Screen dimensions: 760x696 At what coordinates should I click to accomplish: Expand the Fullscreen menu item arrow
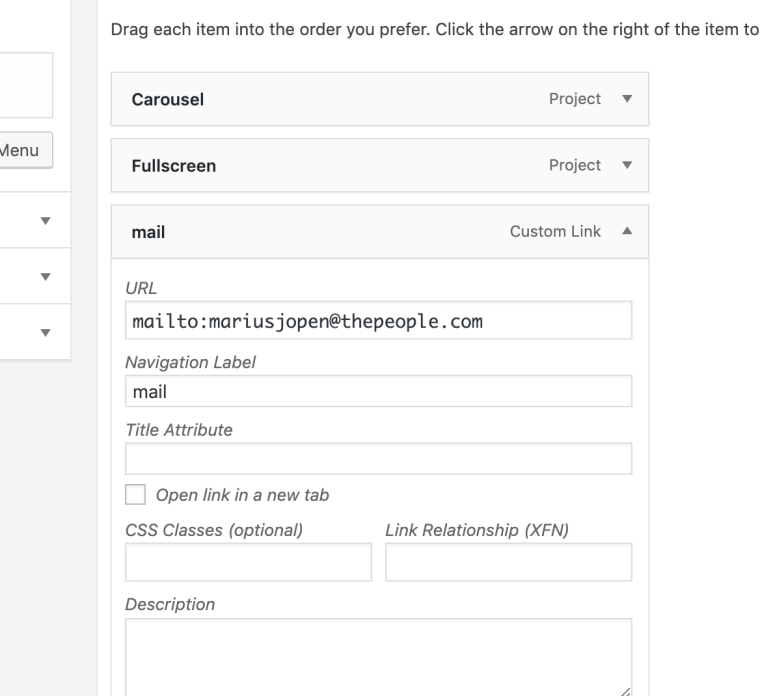[x=626, y=166]
